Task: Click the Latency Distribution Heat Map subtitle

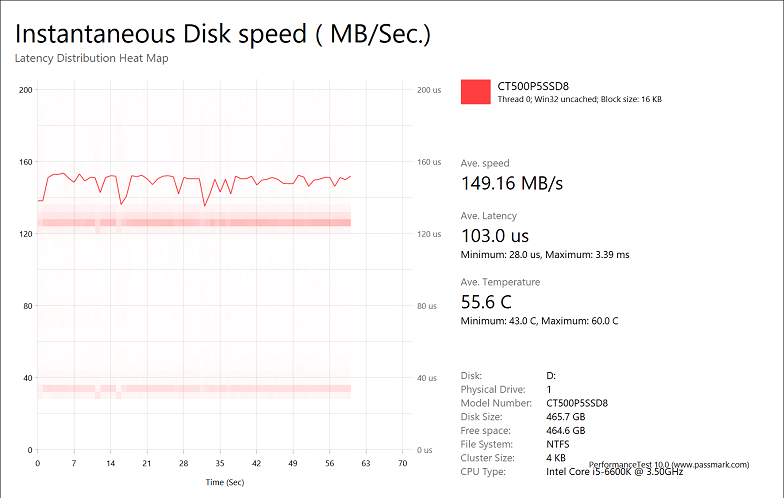Action: click(x=91, y=58)
